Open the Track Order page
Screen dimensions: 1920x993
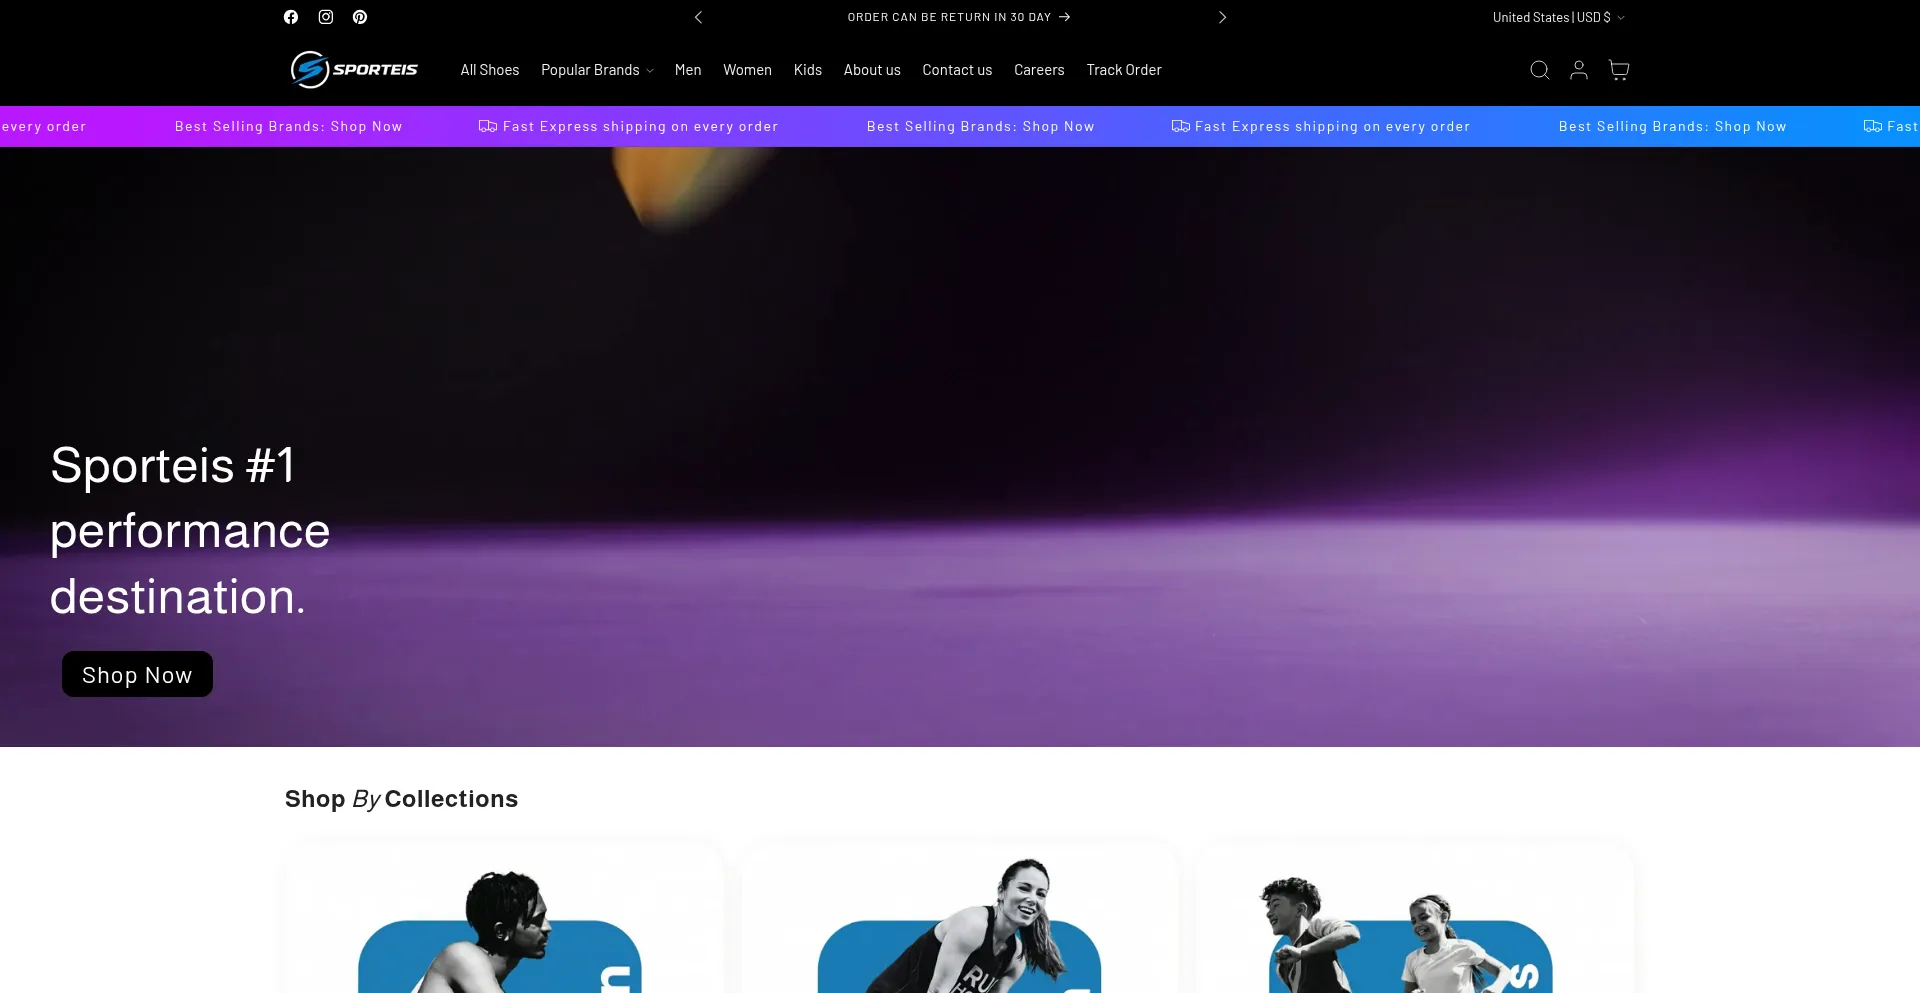click(x=1124, y=70)
